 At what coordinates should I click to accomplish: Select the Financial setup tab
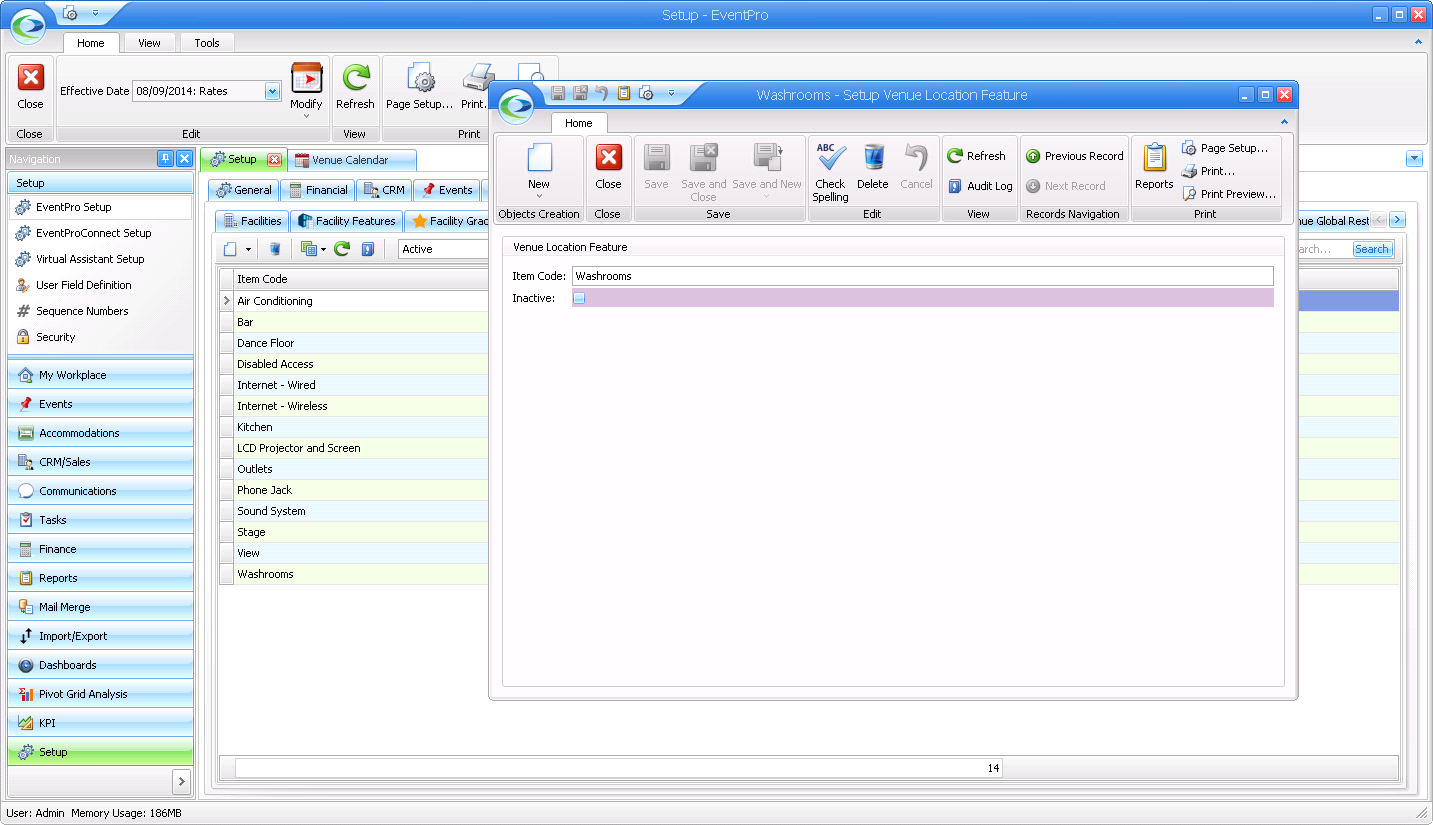tap(318, 190)
